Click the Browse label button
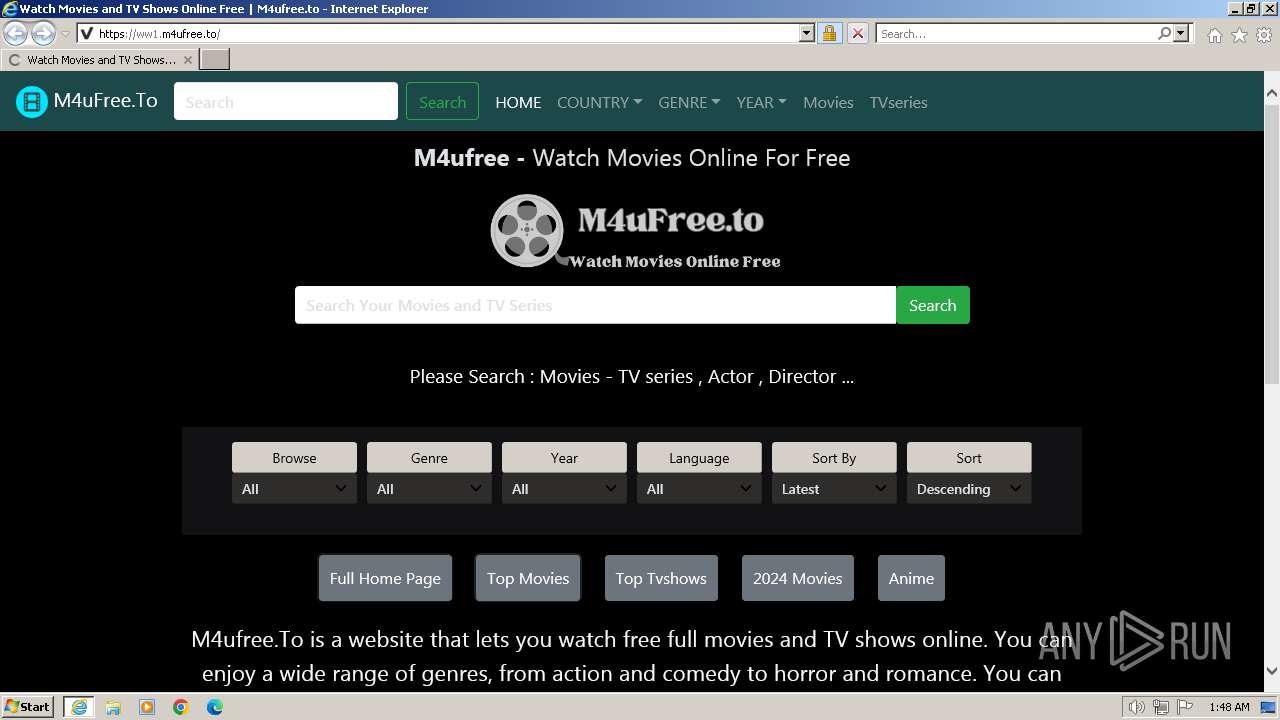 (294, 457)
